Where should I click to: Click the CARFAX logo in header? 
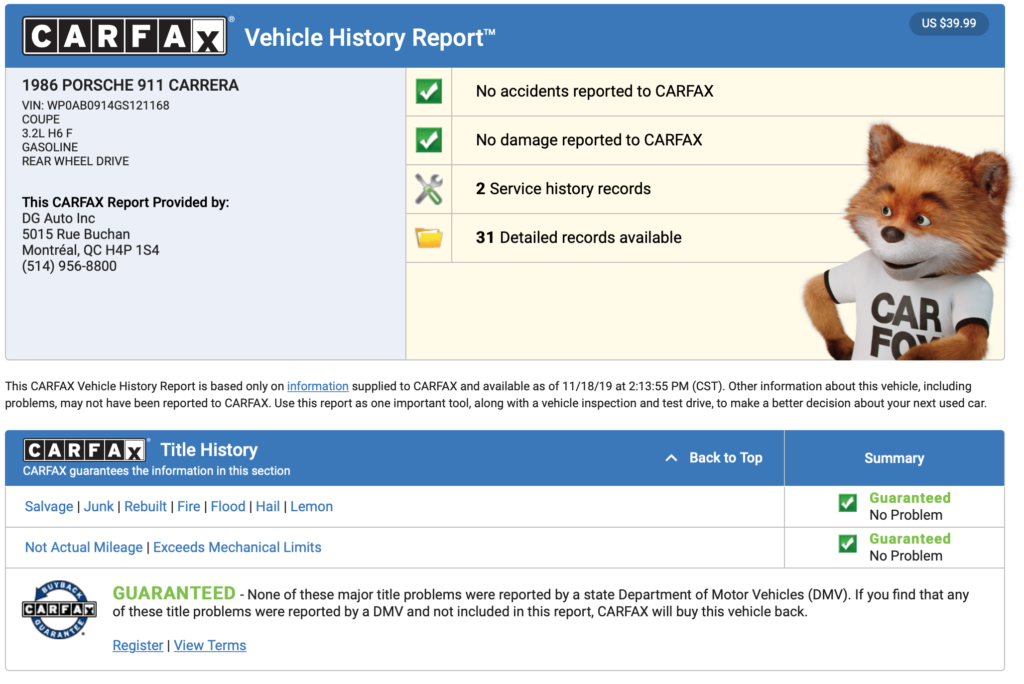tap(126, 36)
